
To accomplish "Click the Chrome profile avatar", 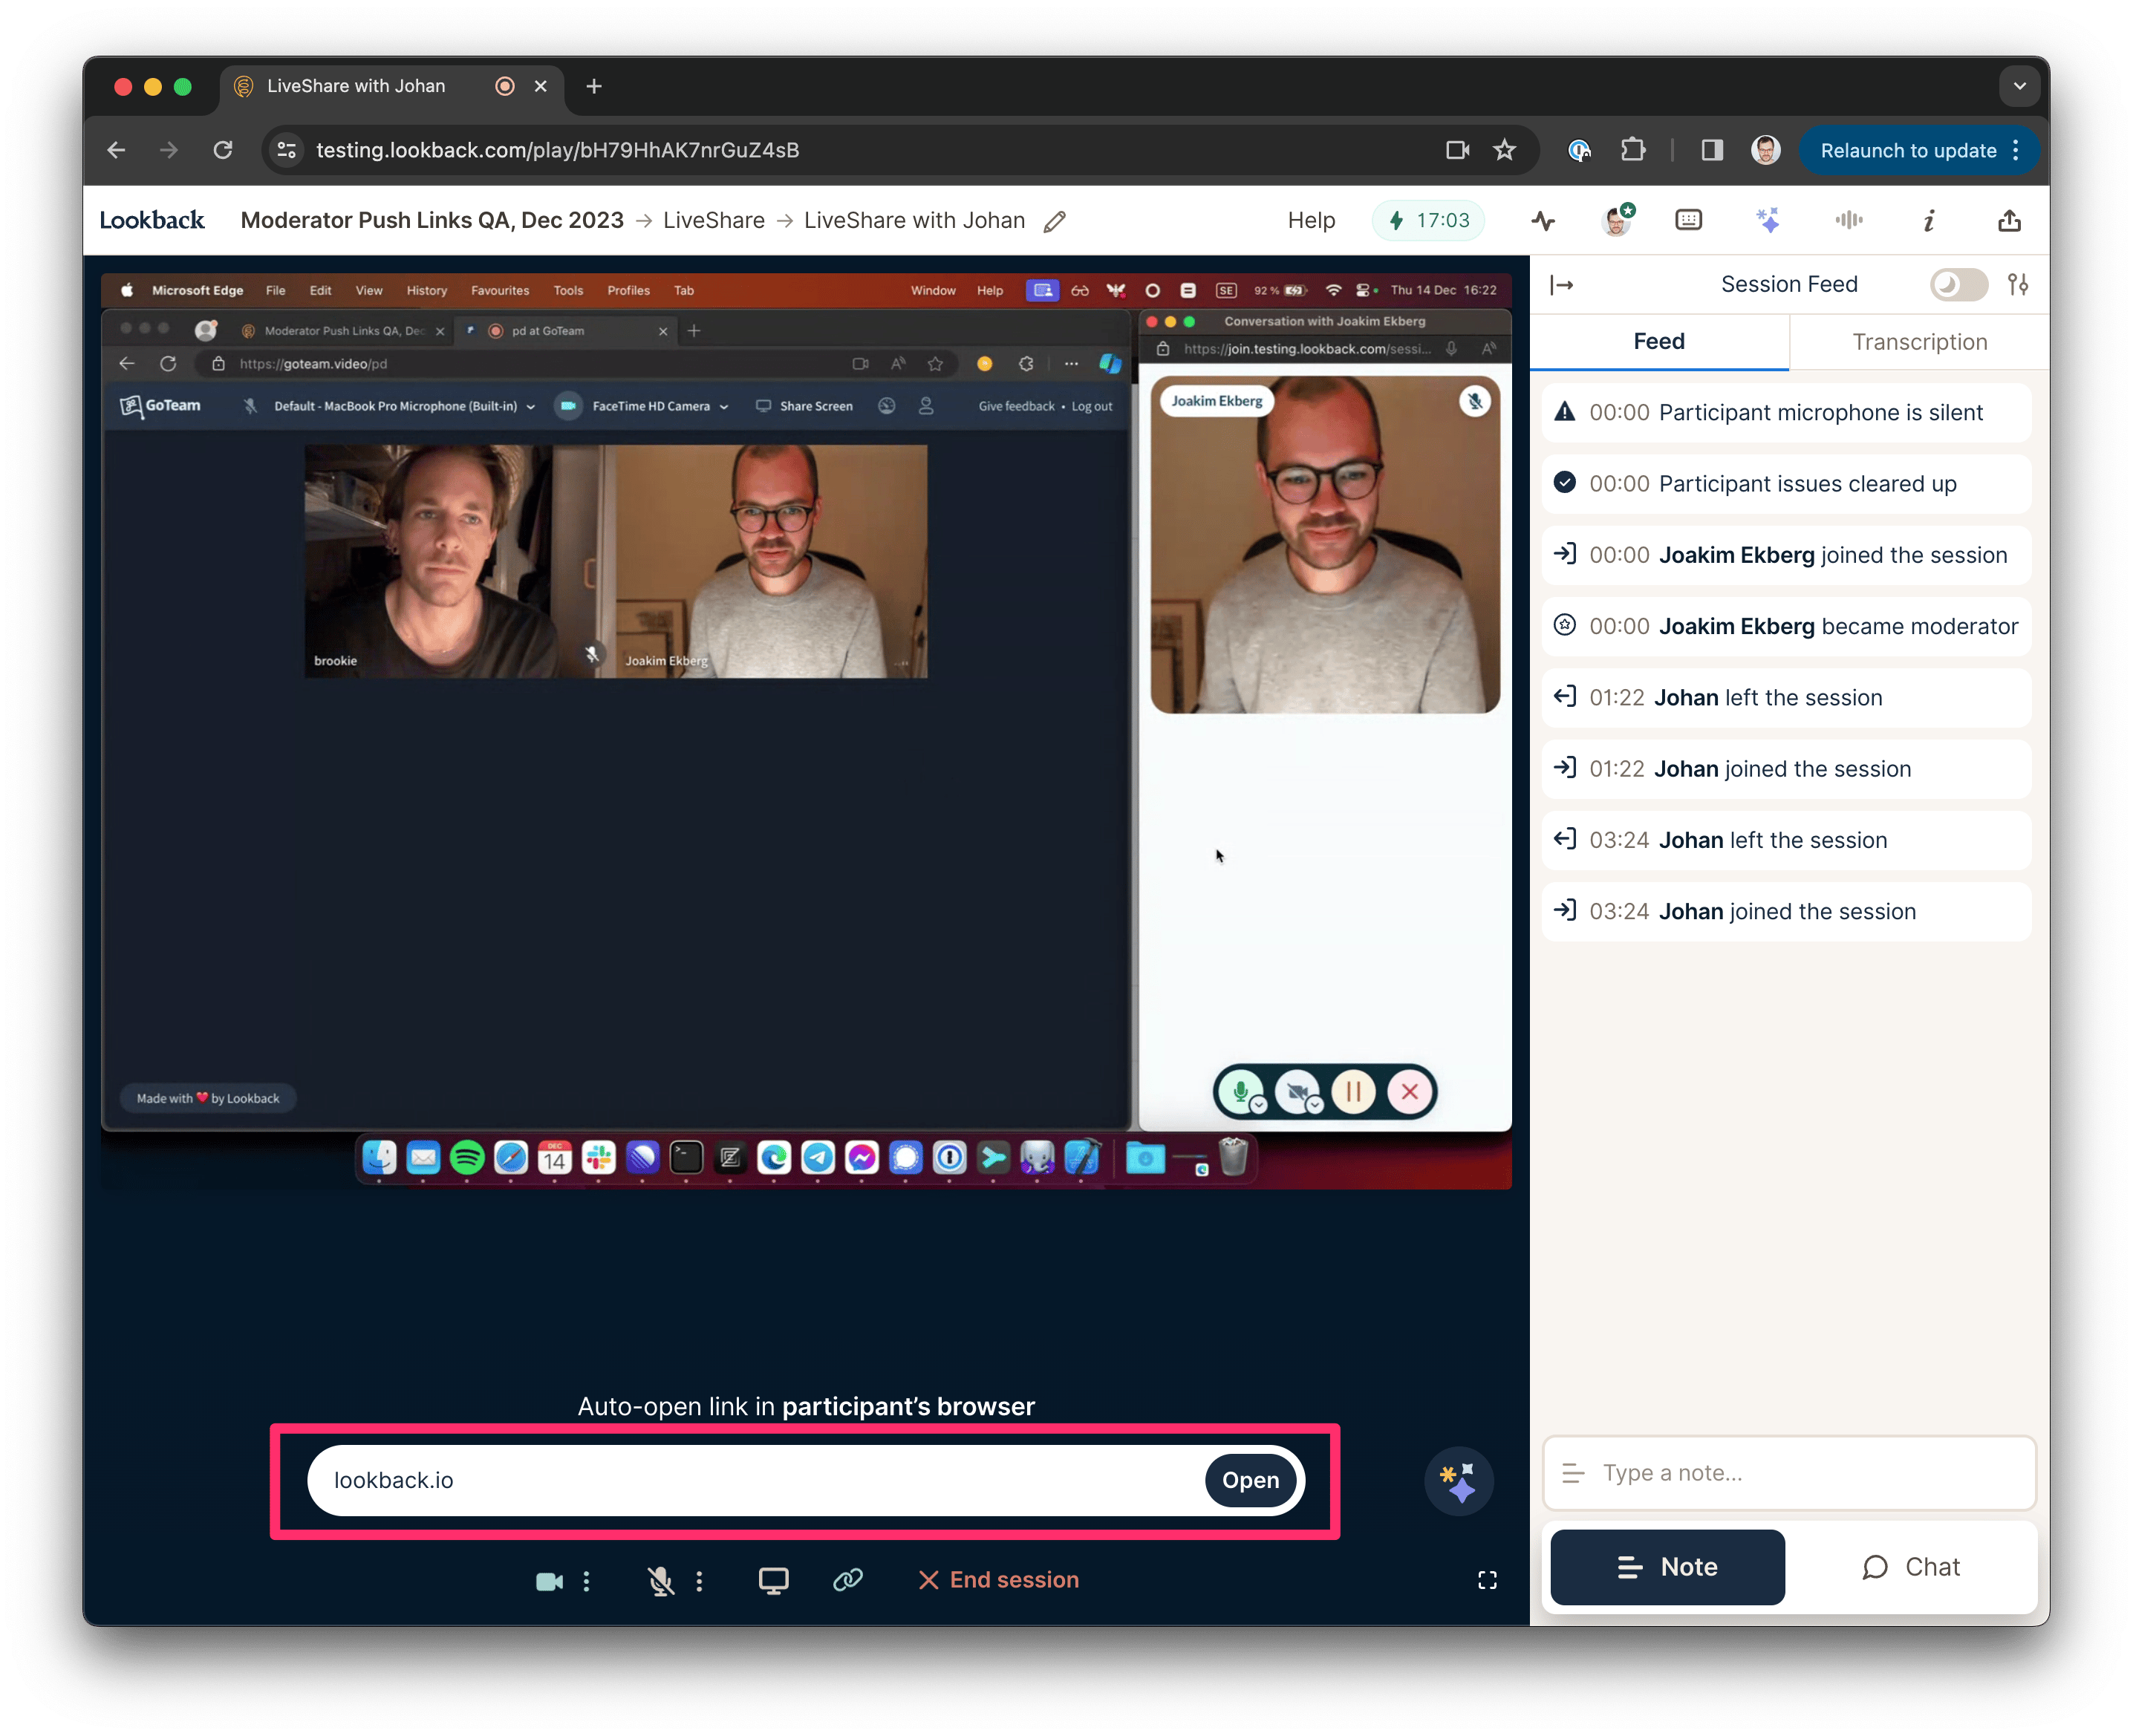I will pyautogui.click(x=1765, y=150).
